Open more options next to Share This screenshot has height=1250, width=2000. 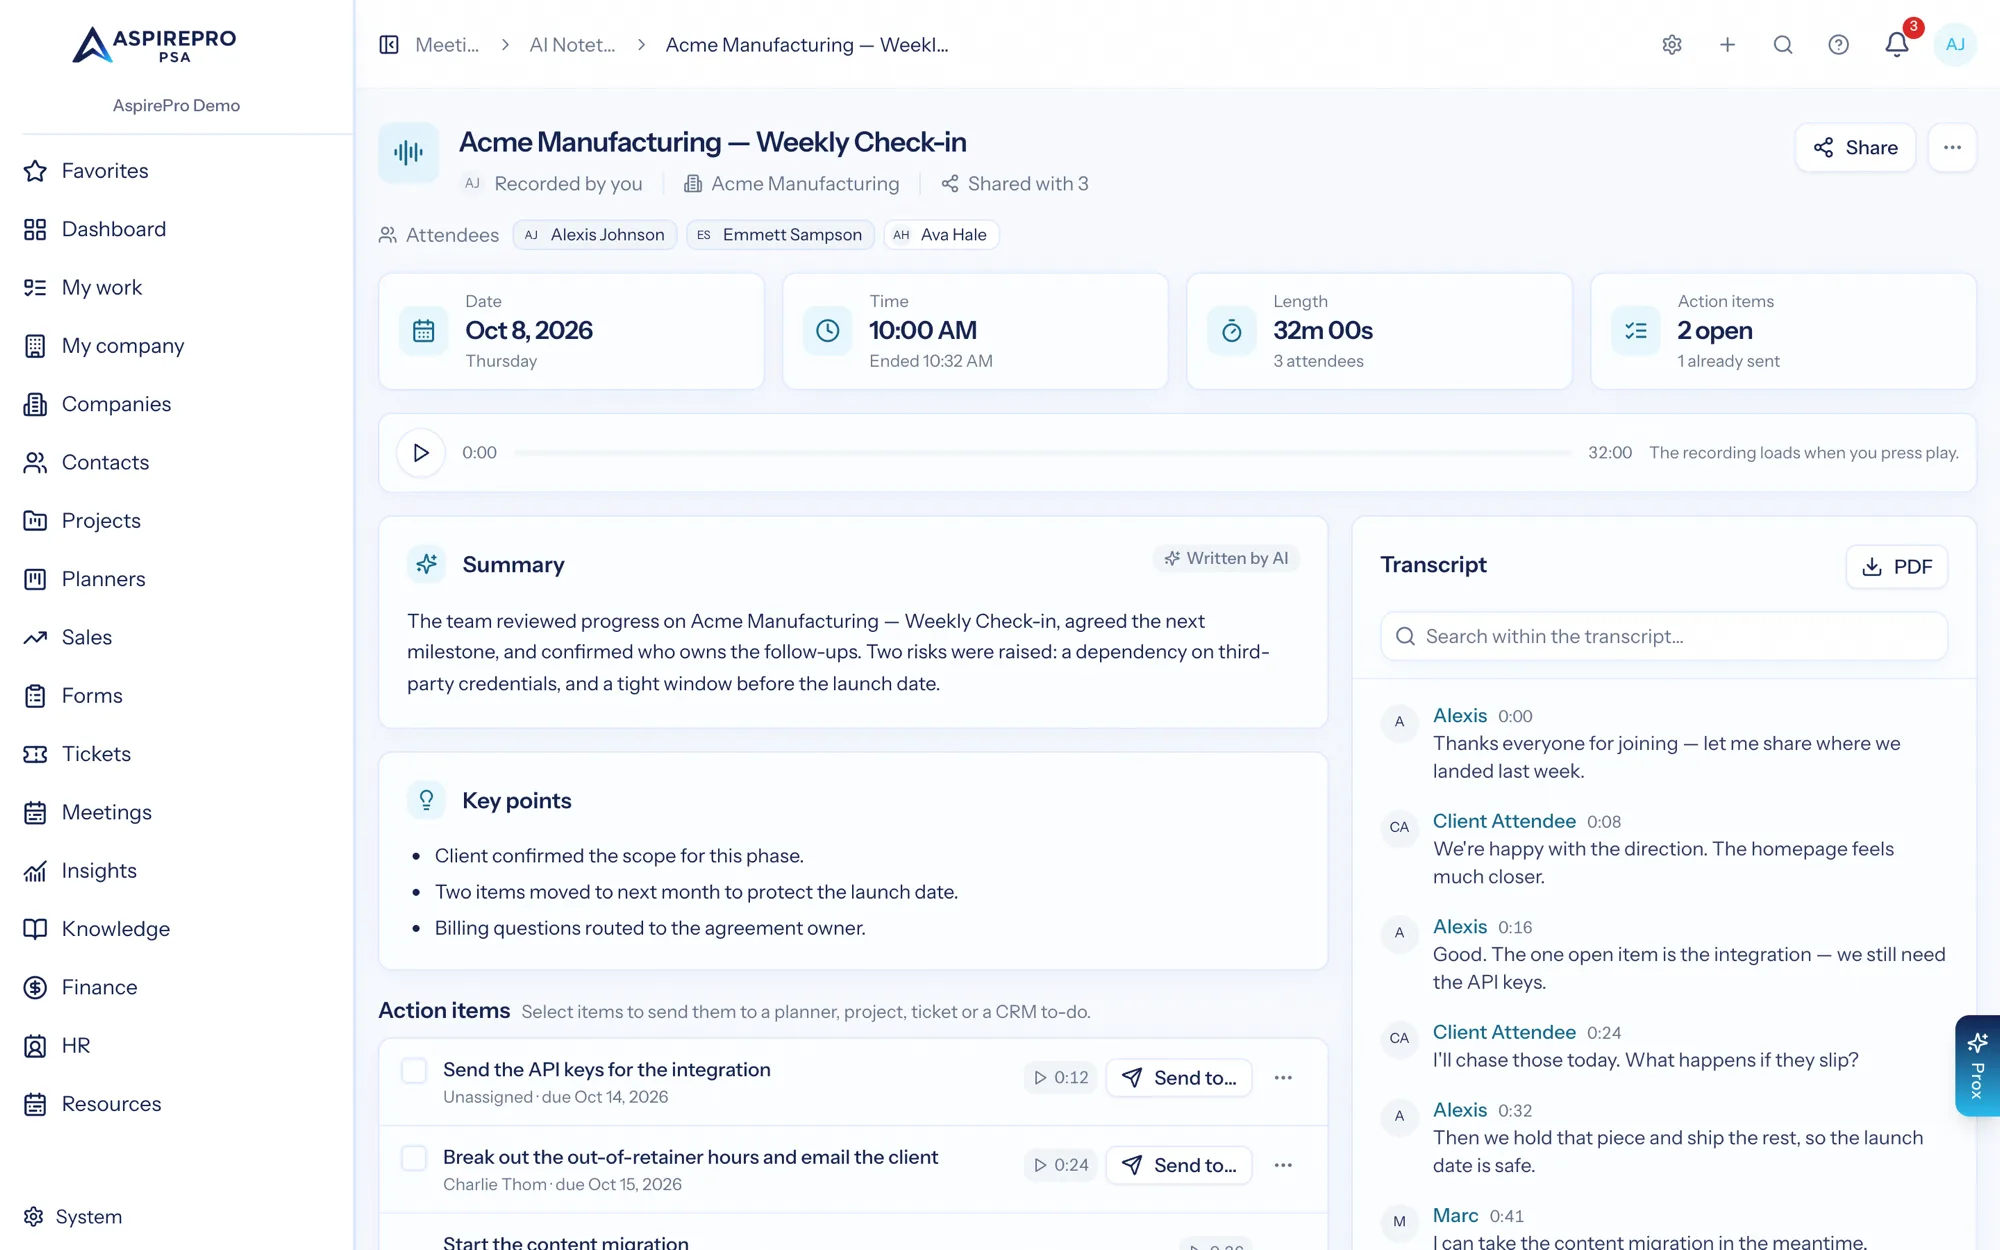pos(1952,148)
